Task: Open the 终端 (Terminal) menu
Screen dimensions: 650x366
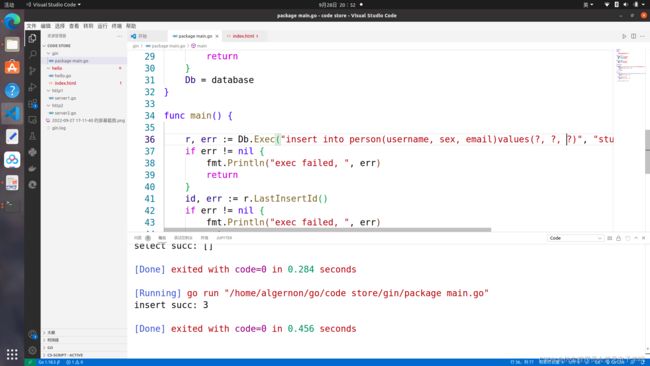Action: point(116,26)
